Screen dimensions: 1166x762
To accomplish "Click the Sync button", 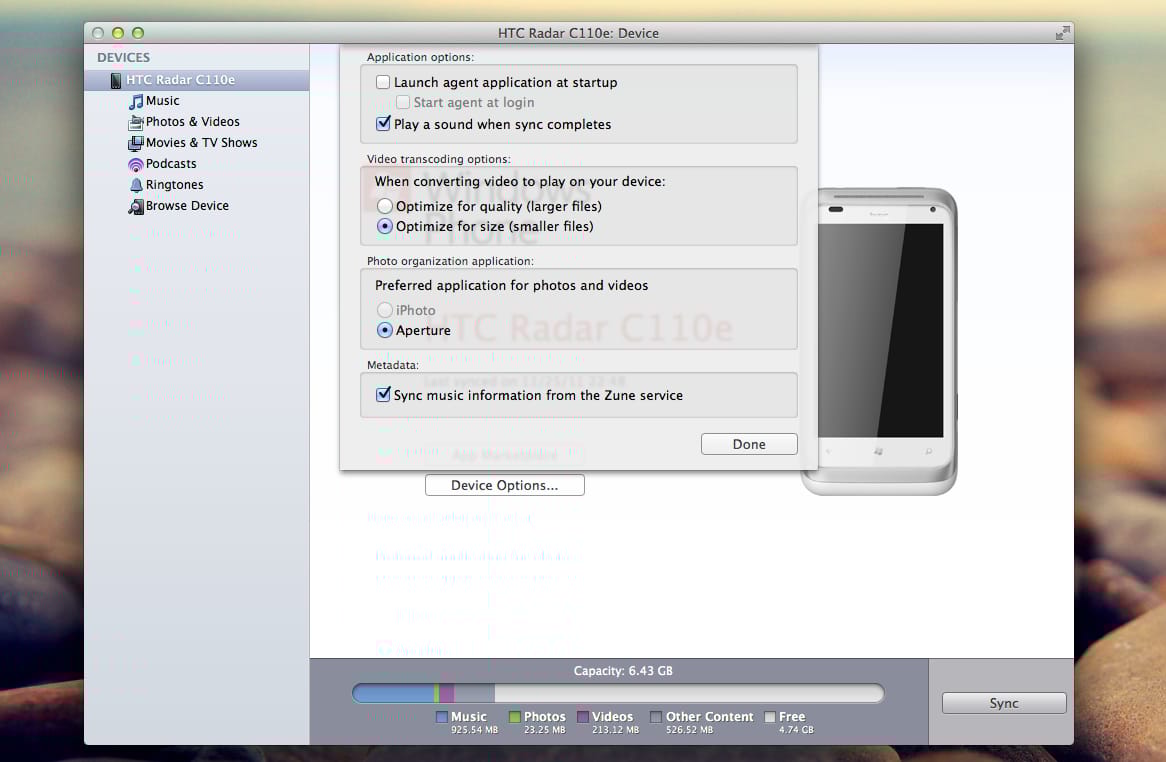I will coord(1004,703).
